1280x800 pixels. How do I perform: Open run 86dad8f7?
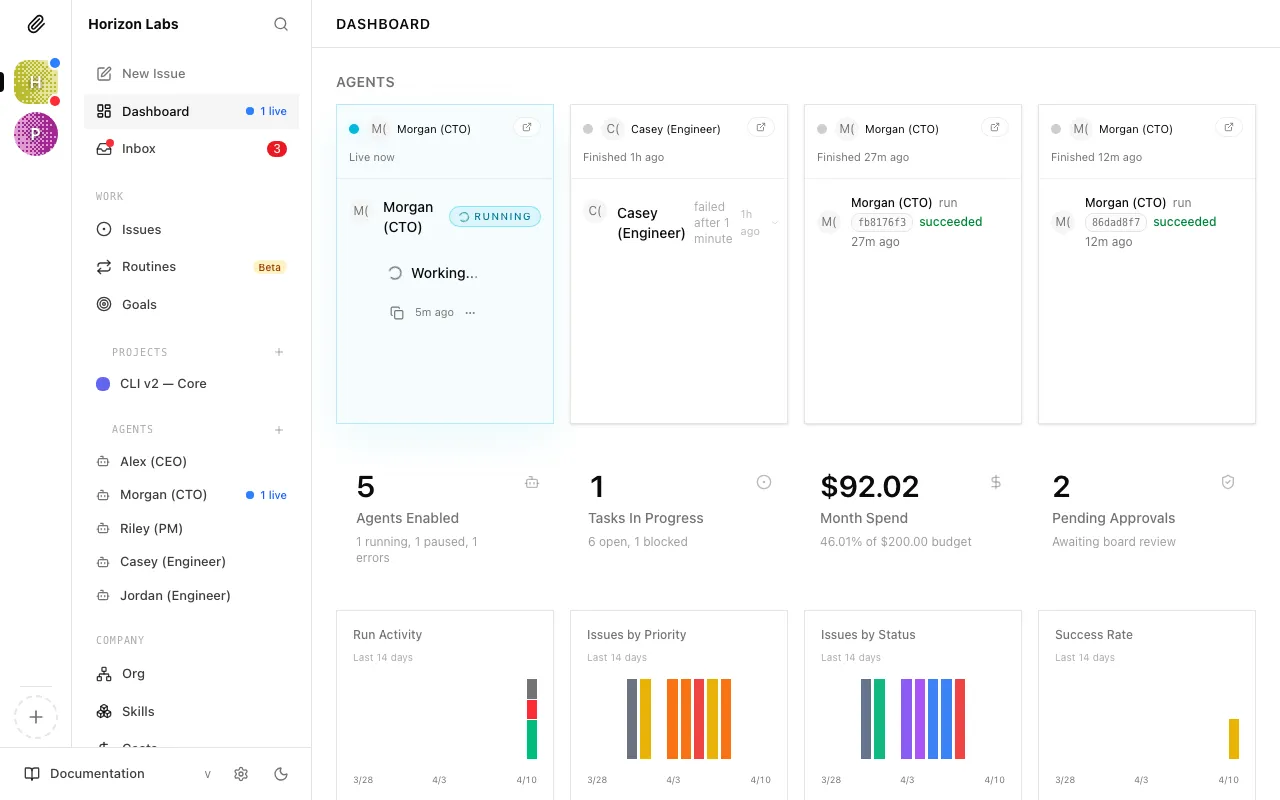click(1115, 222)
